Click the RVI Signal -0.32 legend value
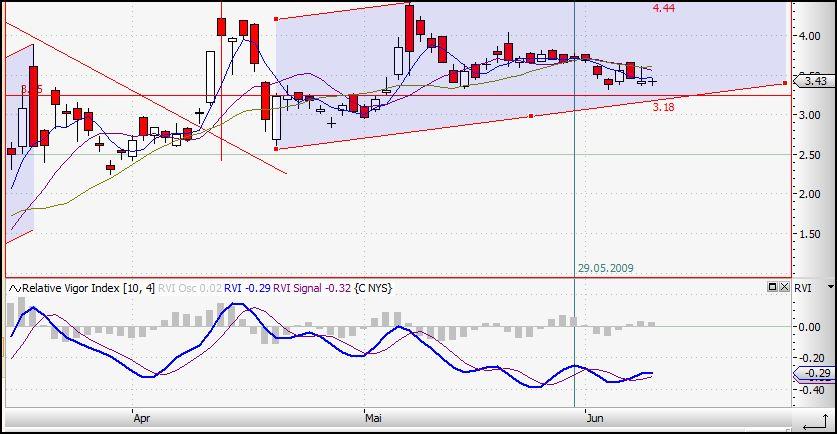Screen dimensions: 837x434 tap(312, 288)
